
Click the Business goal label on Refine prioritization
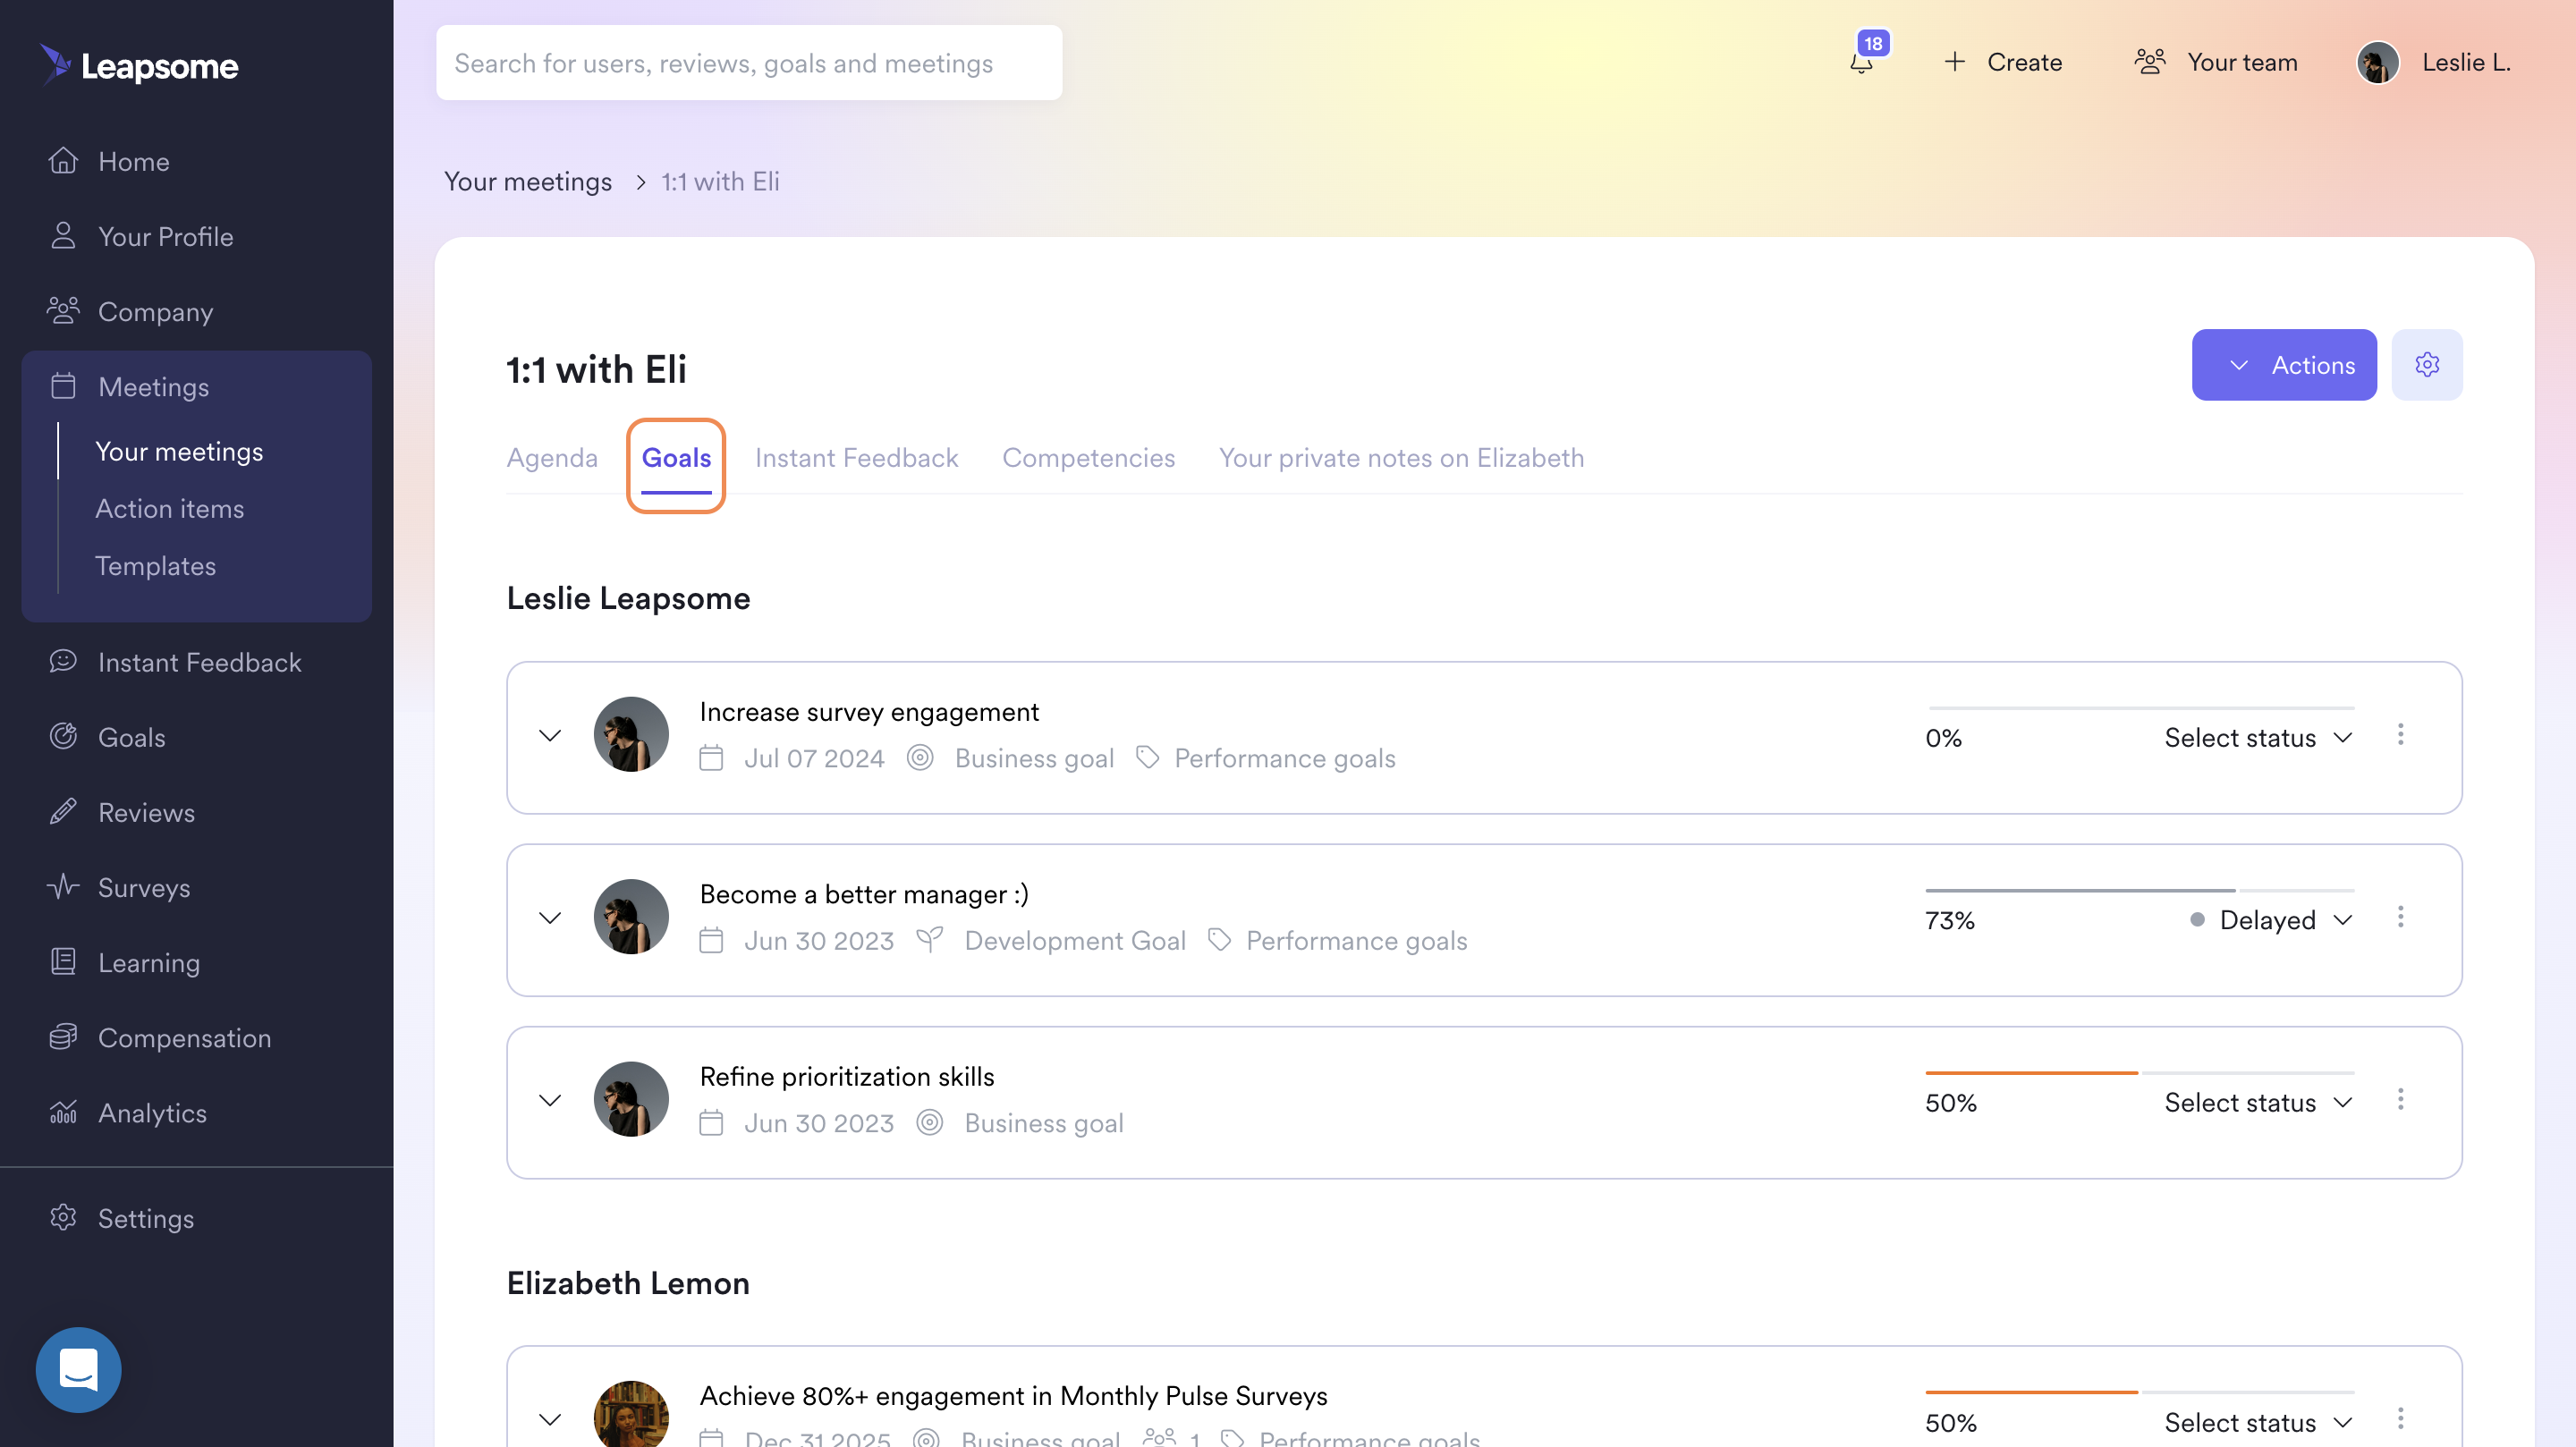[1044, 1123]
